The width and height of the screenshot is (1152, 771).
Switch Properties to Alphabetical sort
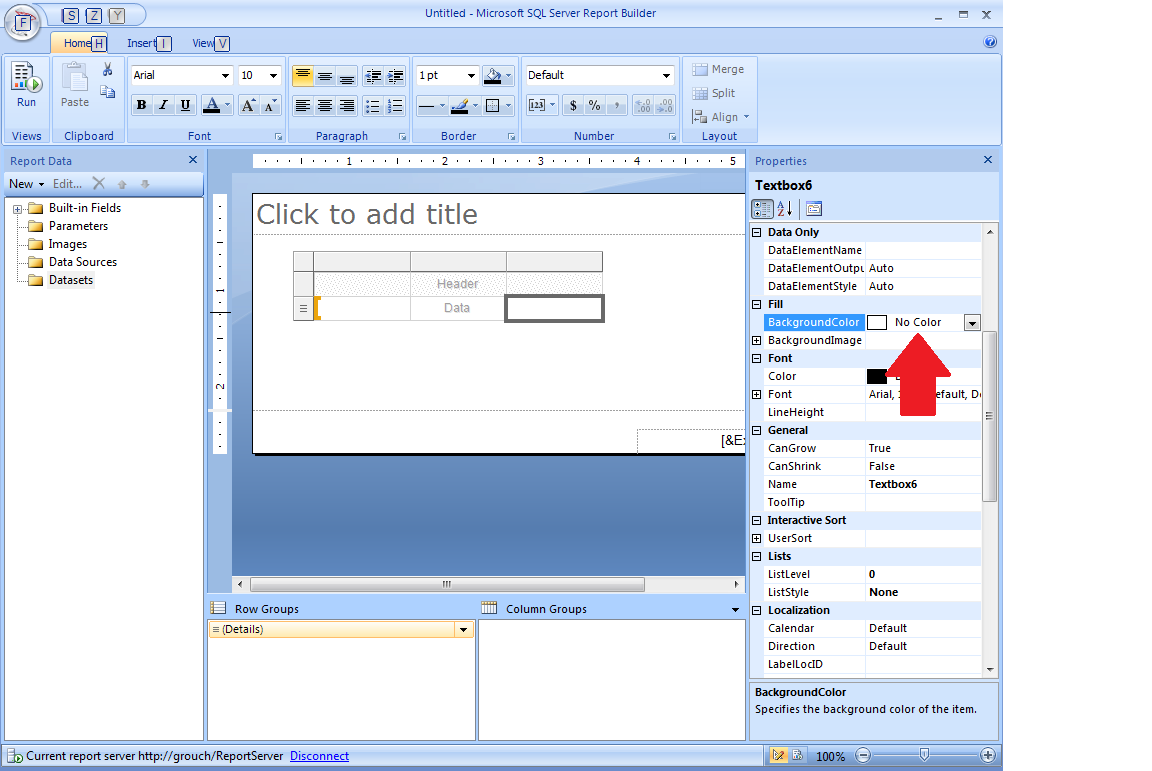(785, 209)
